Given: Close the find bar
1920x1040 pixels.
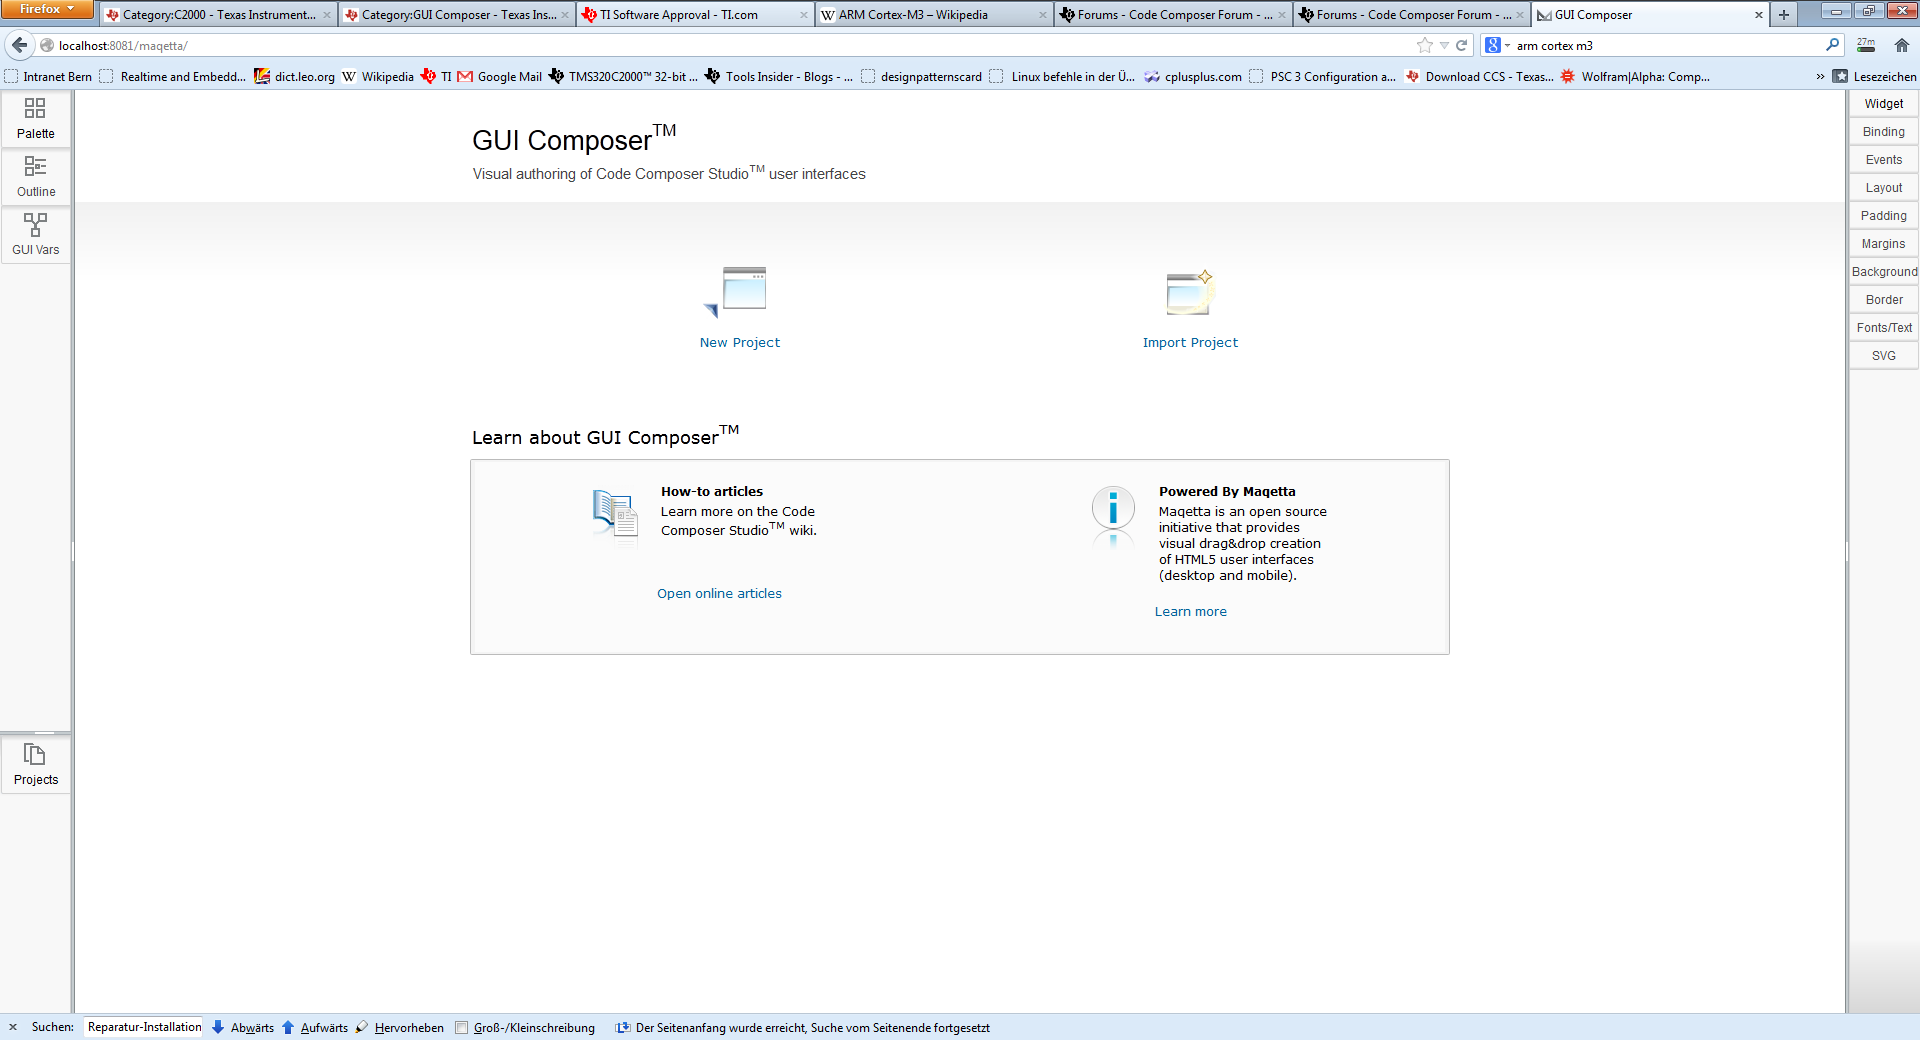Looking at the screenshot, I should pyautogui.click(x=13, y=1027).
